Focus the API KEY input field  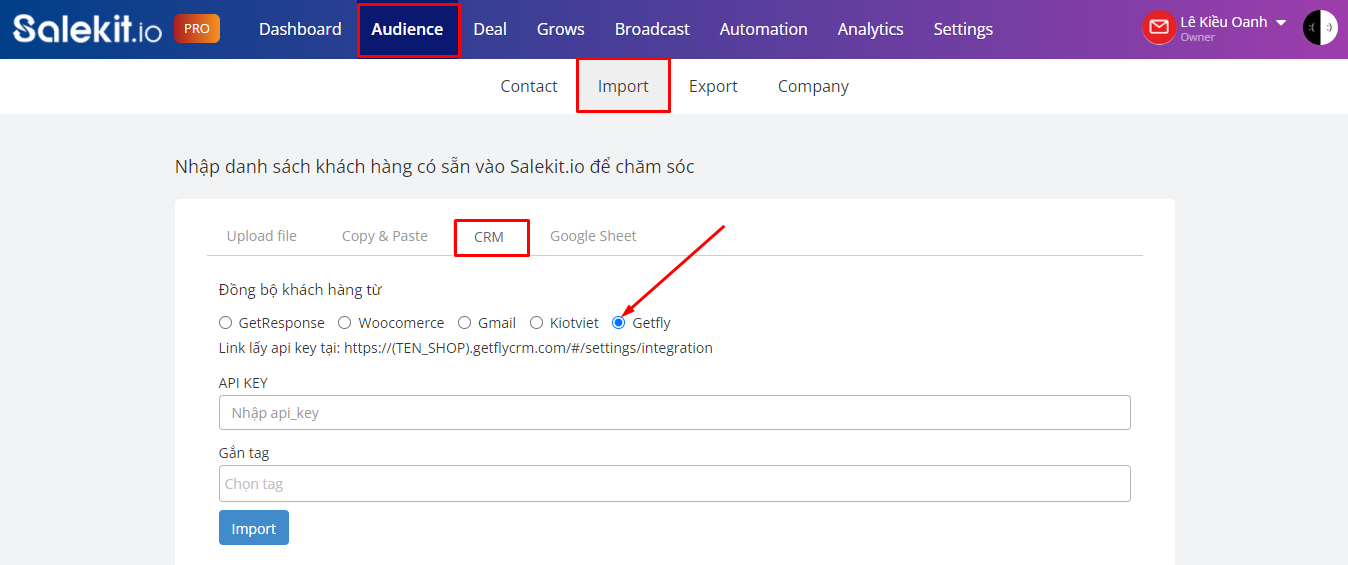(x=675, y=412)
